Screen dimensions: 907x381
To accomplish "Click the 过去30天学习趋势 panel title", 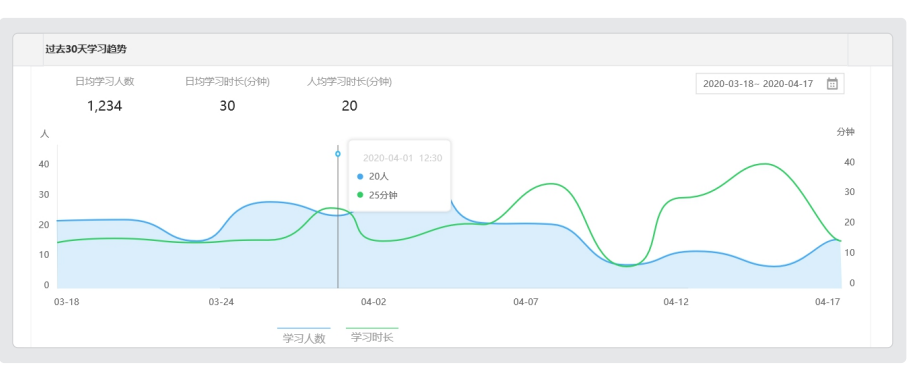I will (x=86, y=49).
